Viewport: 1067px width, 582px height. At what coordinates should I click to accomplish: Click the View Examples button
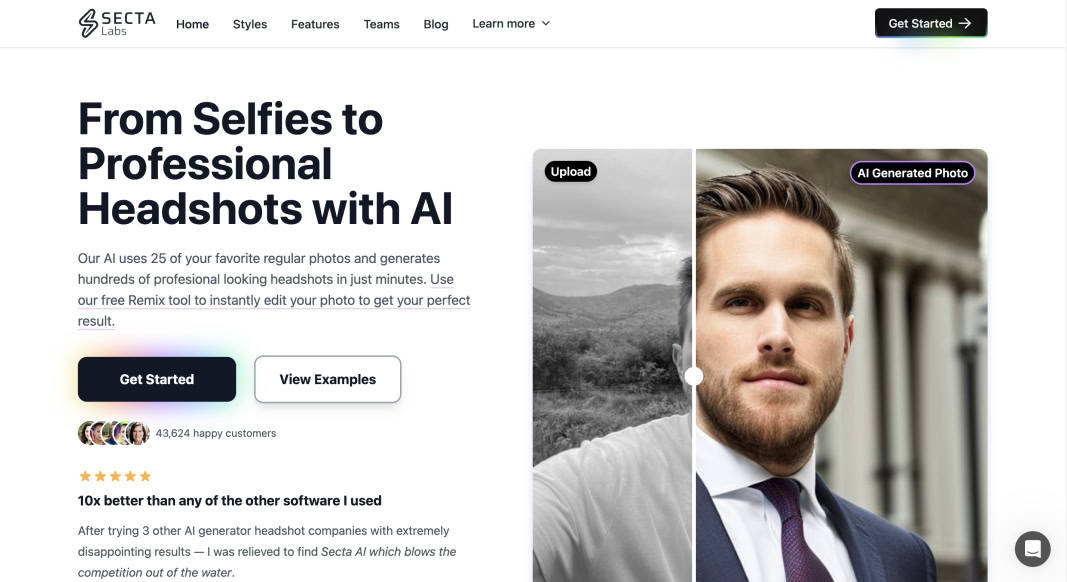coord(327,379)
